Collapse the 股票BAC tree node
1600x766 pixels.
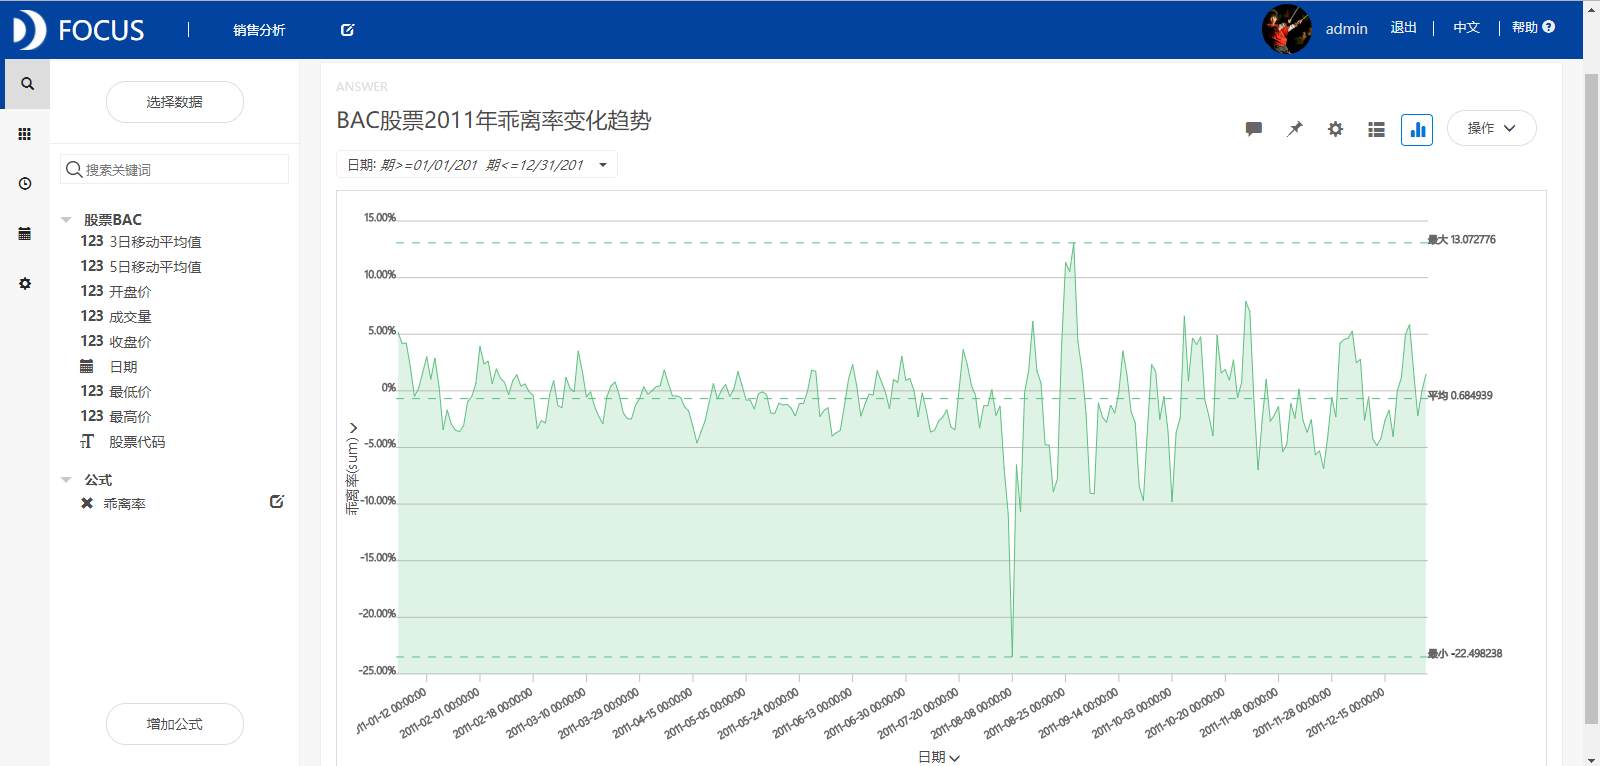(x=66, y=220)
